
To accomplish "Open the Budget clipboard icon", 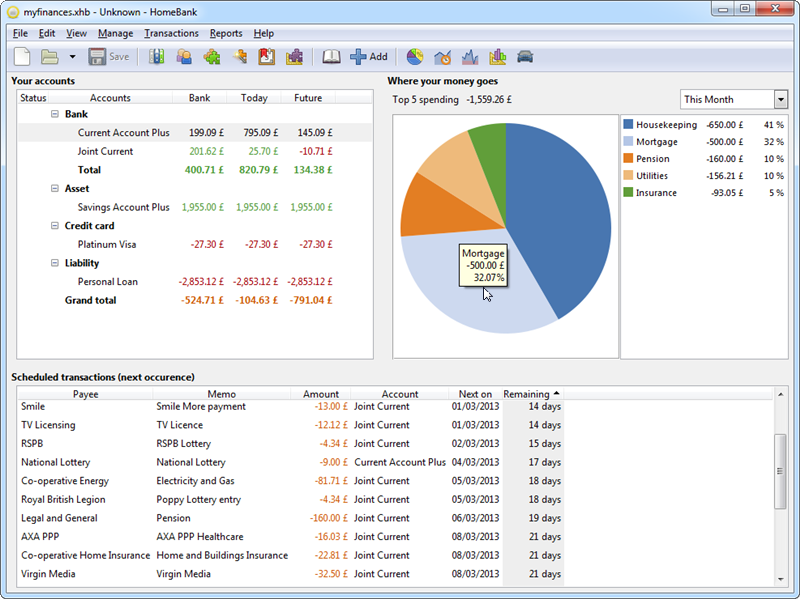I will (x=266, y=57).
